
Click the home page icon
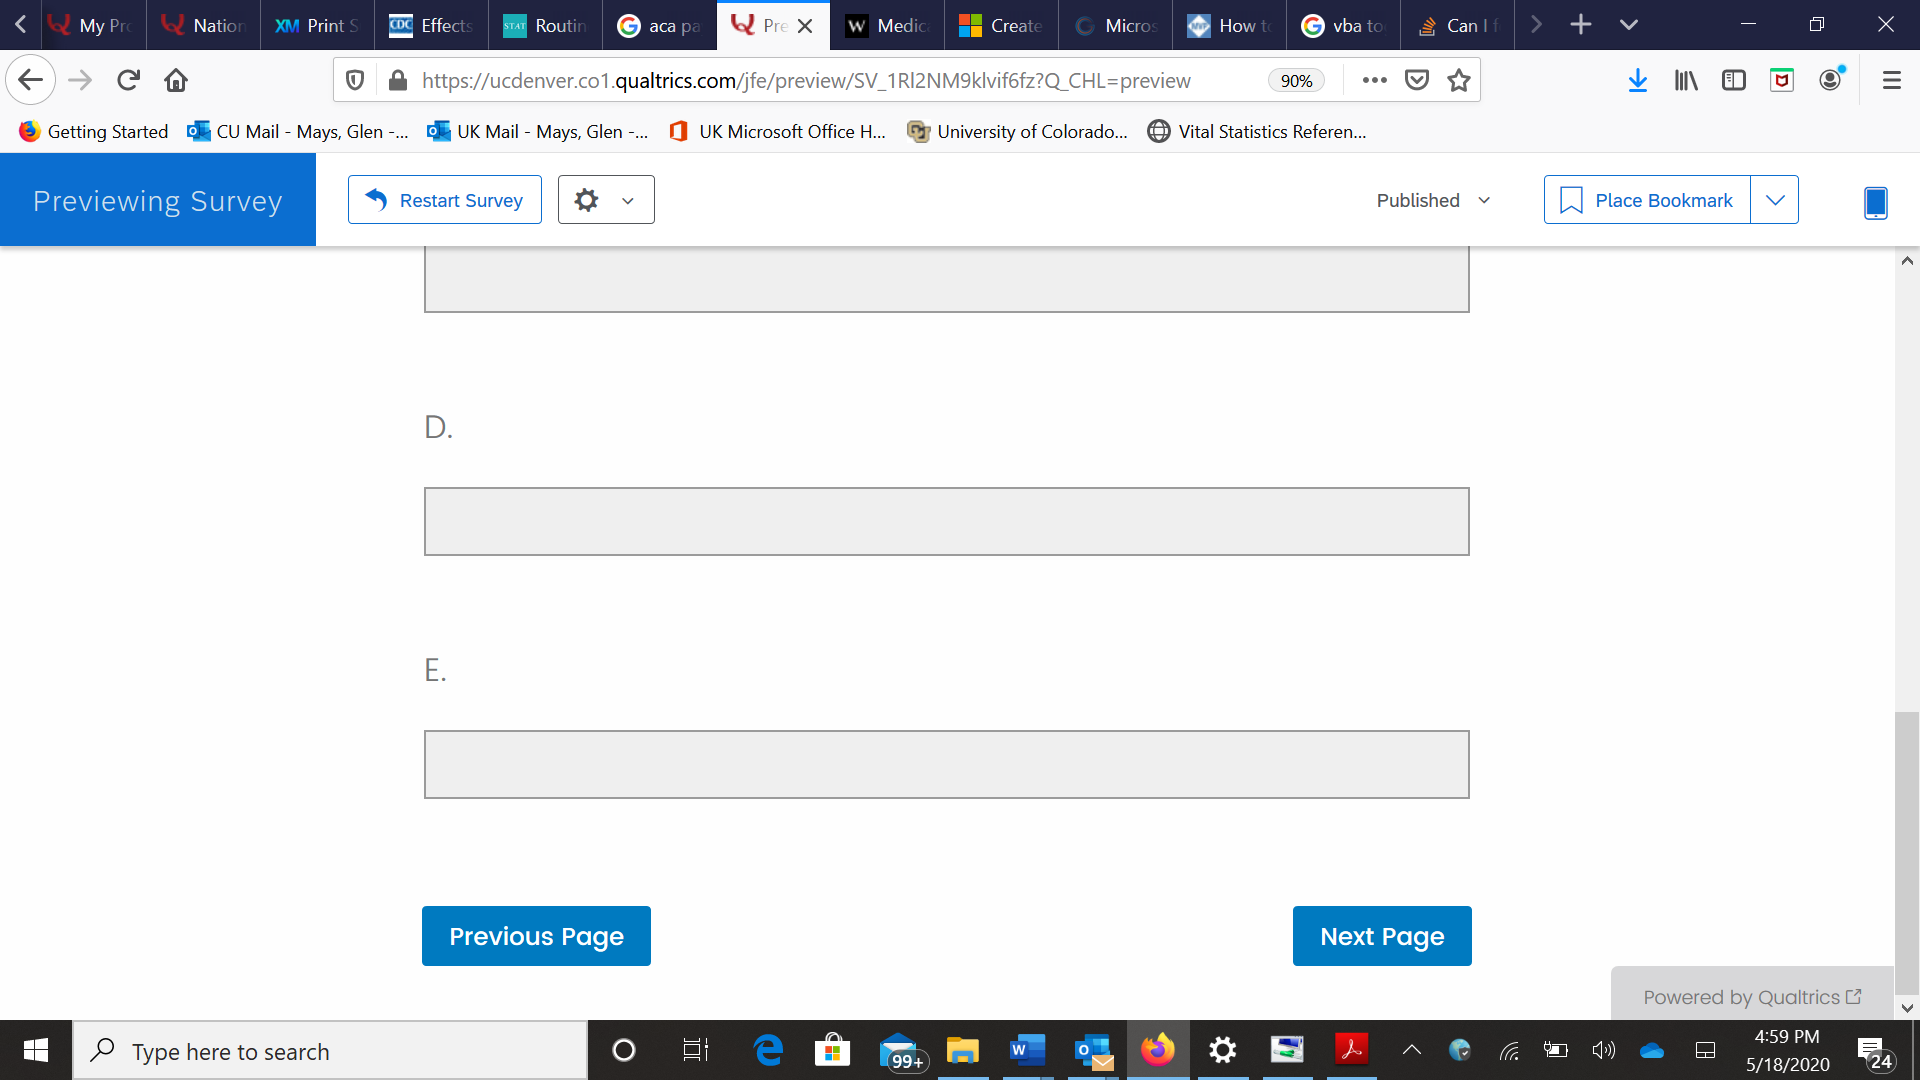[x=176, y=80]
